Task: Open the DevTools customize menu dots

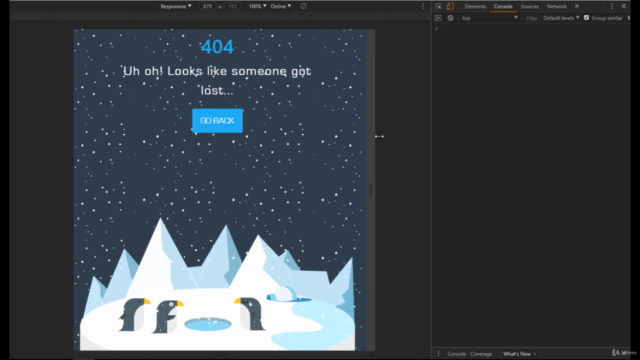Action: pos(611,7)
